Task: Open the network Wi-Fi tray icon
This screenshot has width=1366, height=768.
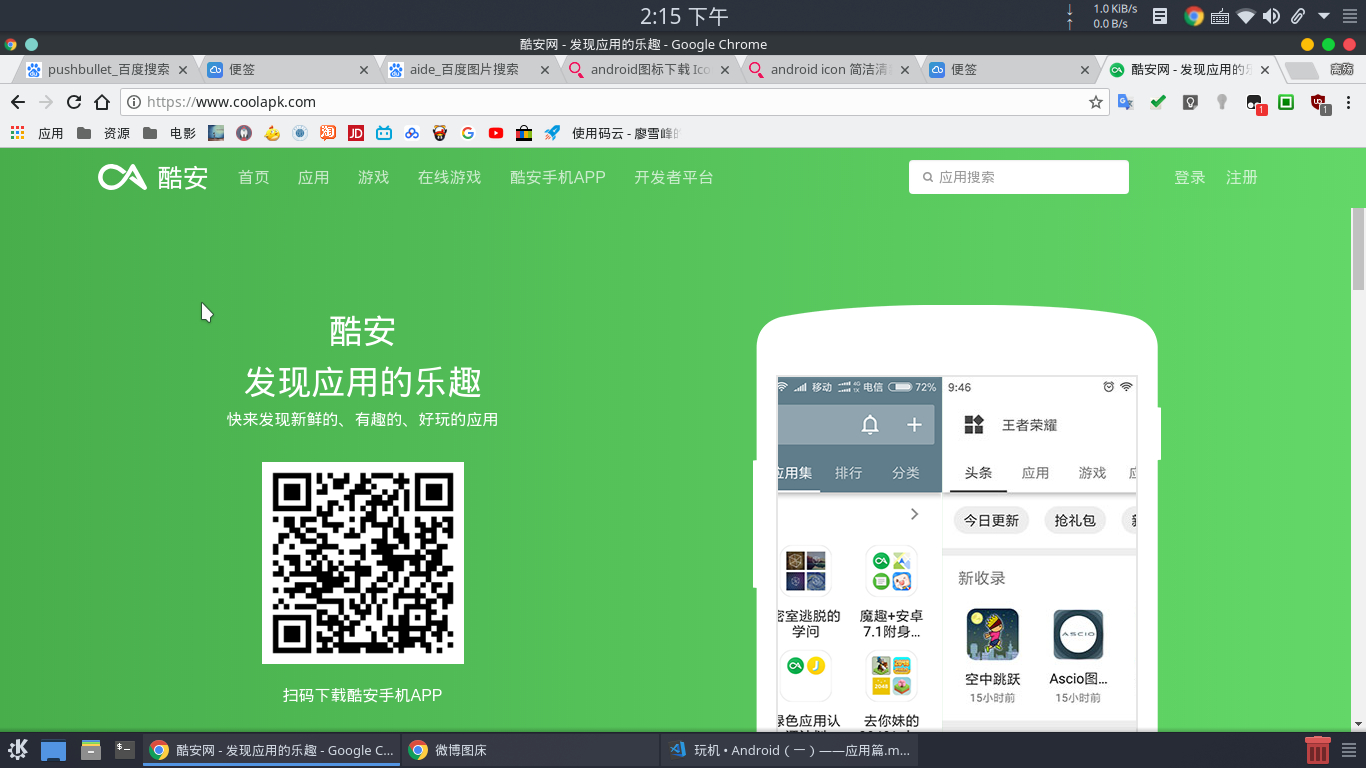Action: (1245, 16)
